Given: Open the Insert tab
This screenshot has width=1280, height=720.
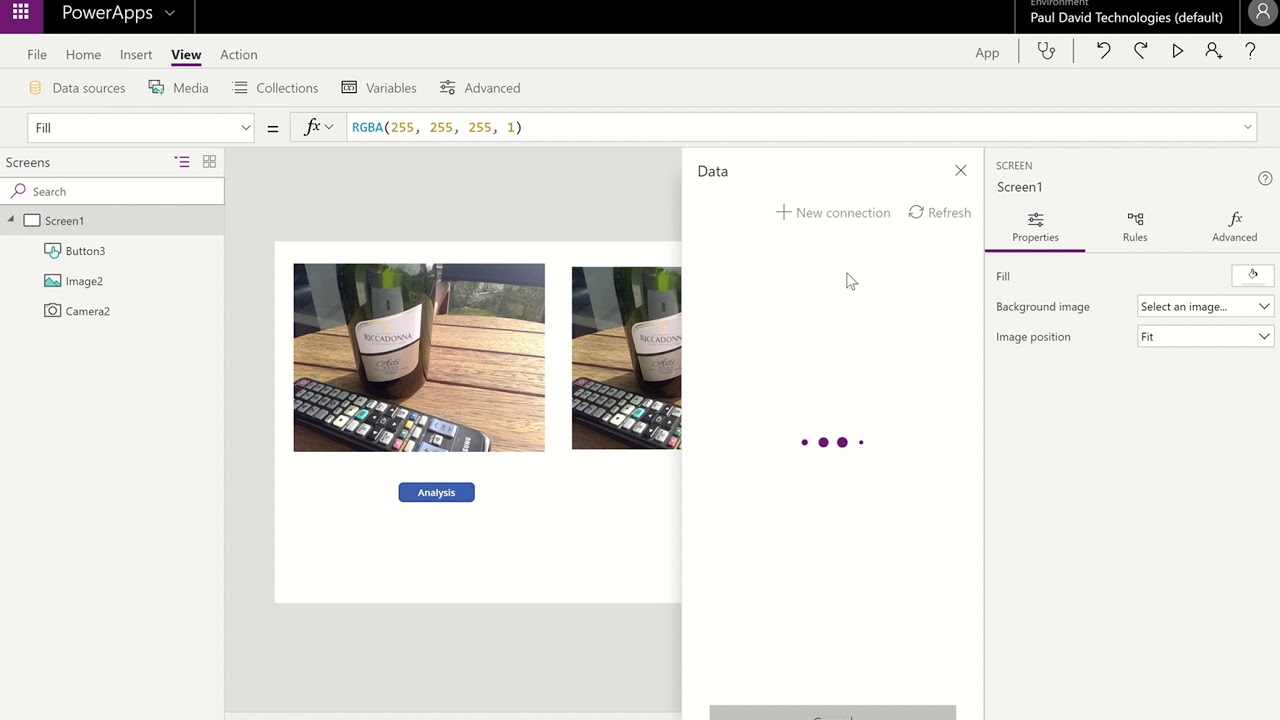Looking at the screenshot, I should pyautogui.click(x=136, y=54).
